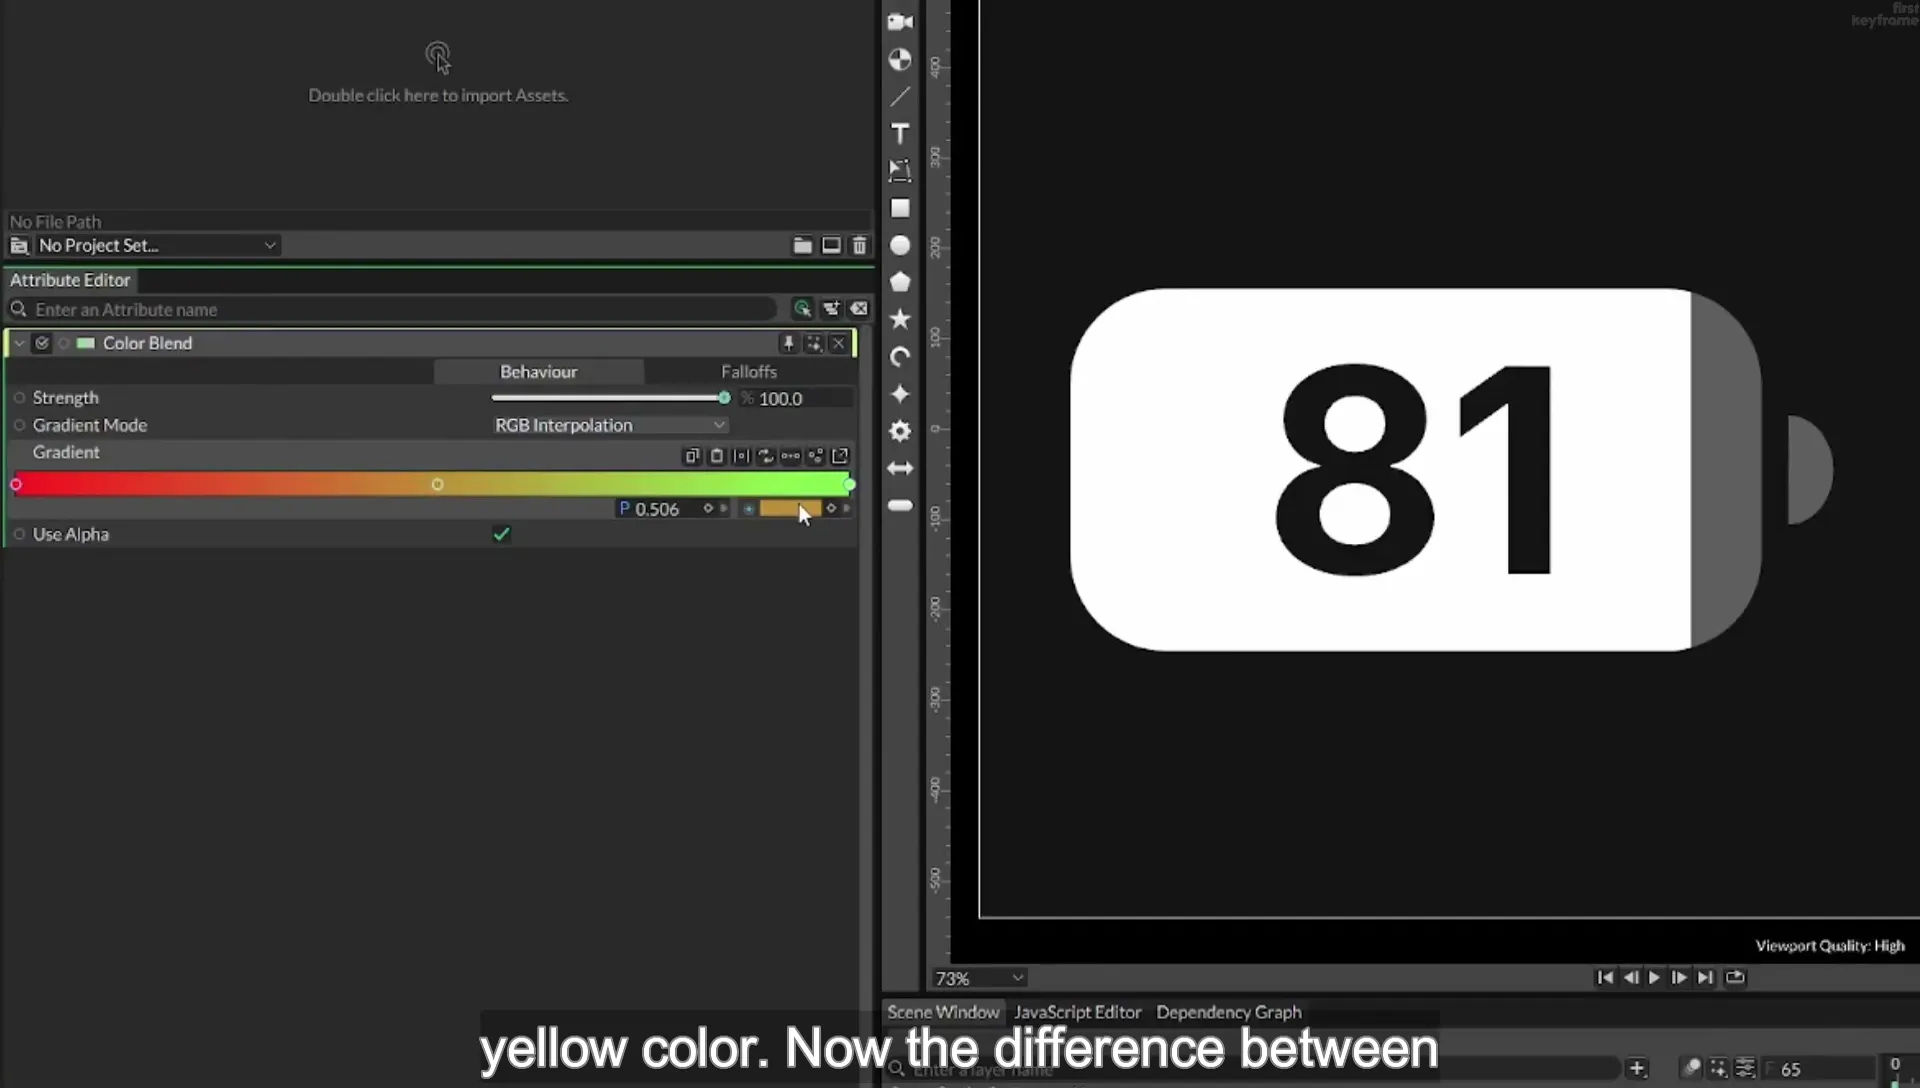Toggle the Color Blend enable checkbox

[x=42, y=343]
